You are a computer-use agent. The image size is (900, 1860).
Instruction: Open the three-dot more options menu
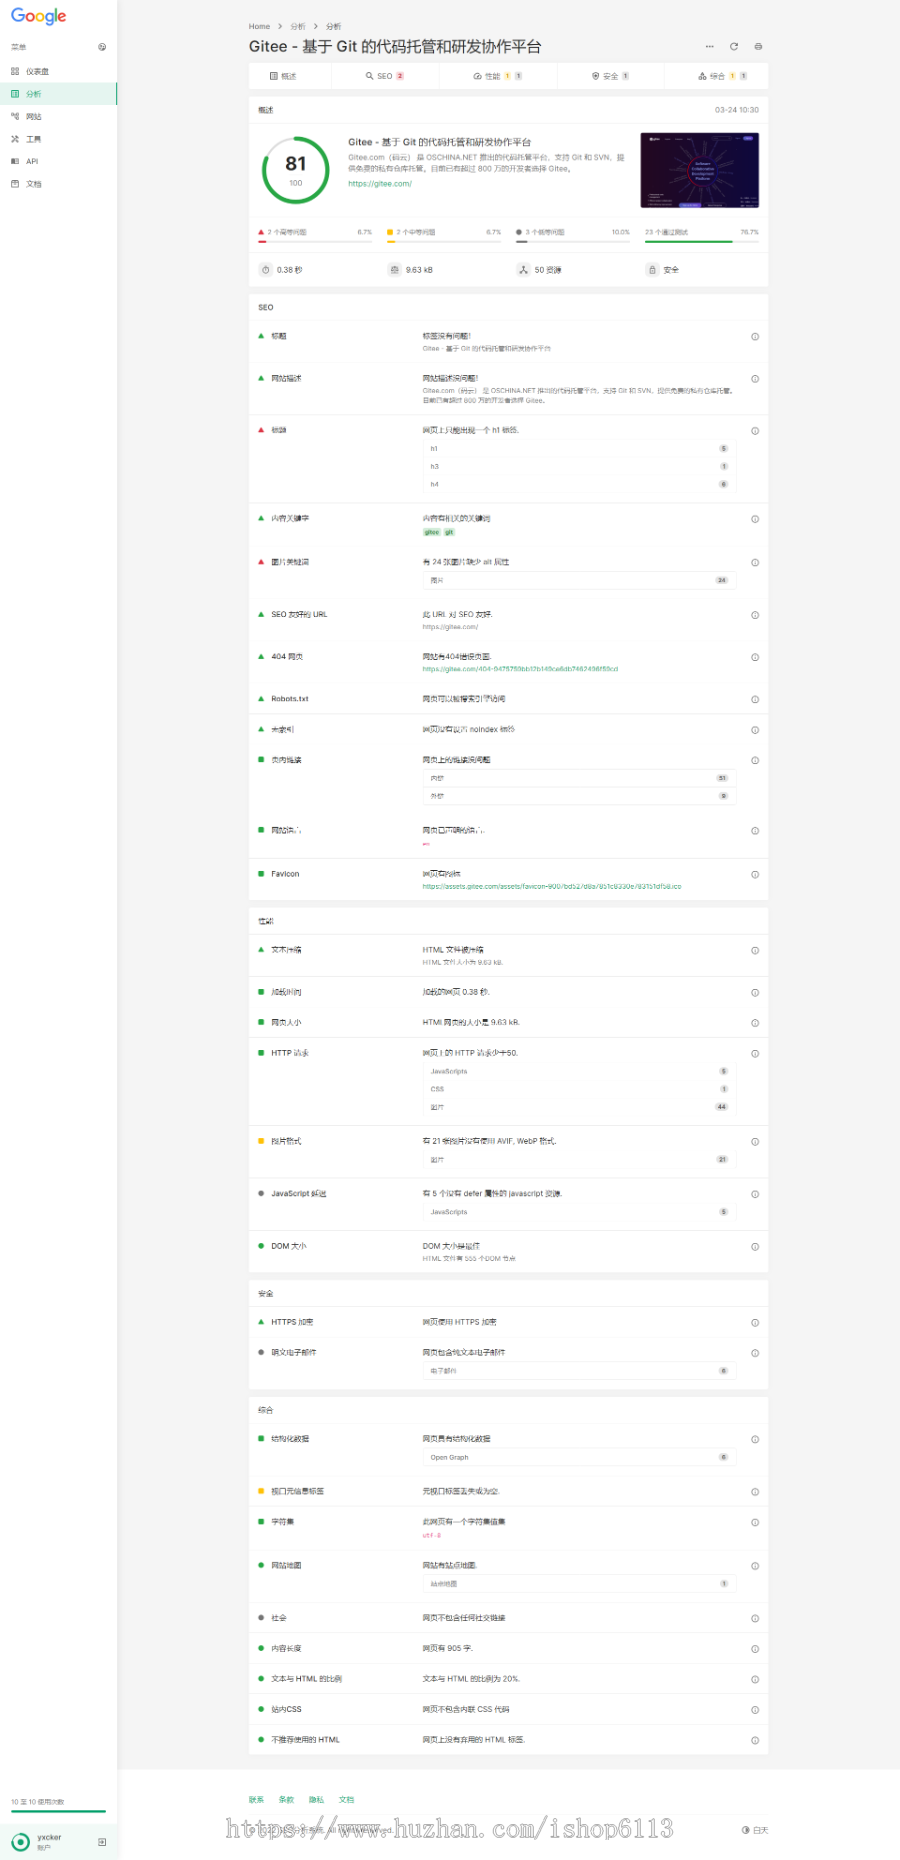tap(709, 46)
